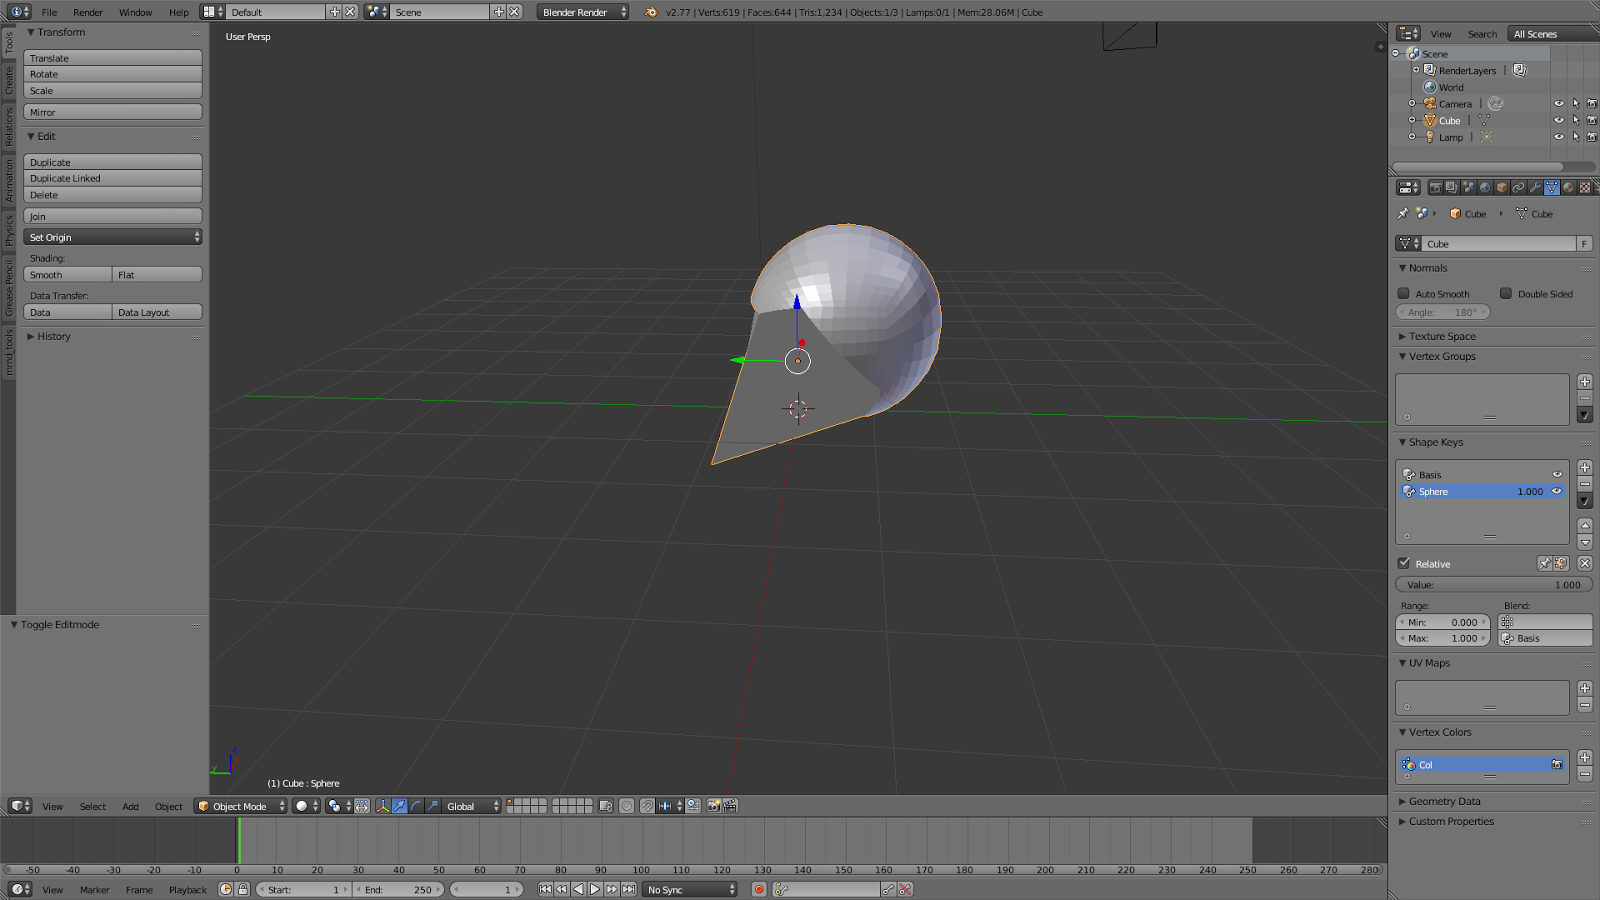Select the Rotate manipulator arc icon
The image size is (1600, 900).
[416, 806]
